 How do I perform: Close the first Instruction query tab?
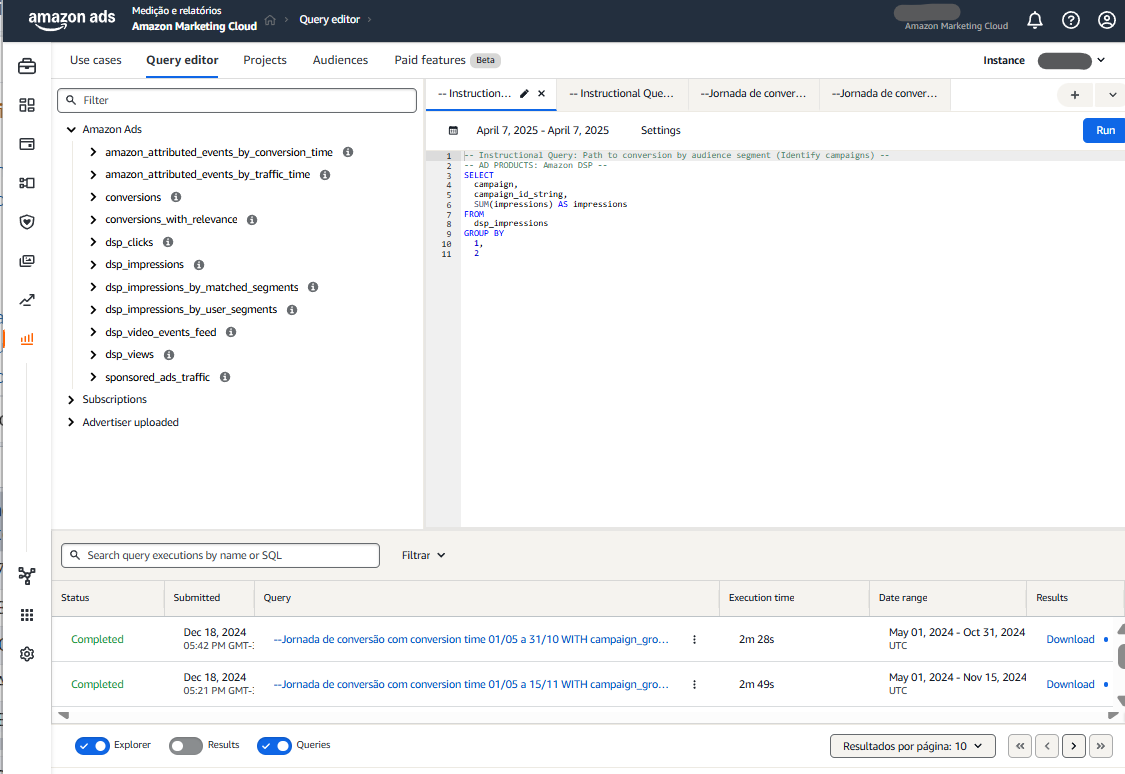coord(542,94)
